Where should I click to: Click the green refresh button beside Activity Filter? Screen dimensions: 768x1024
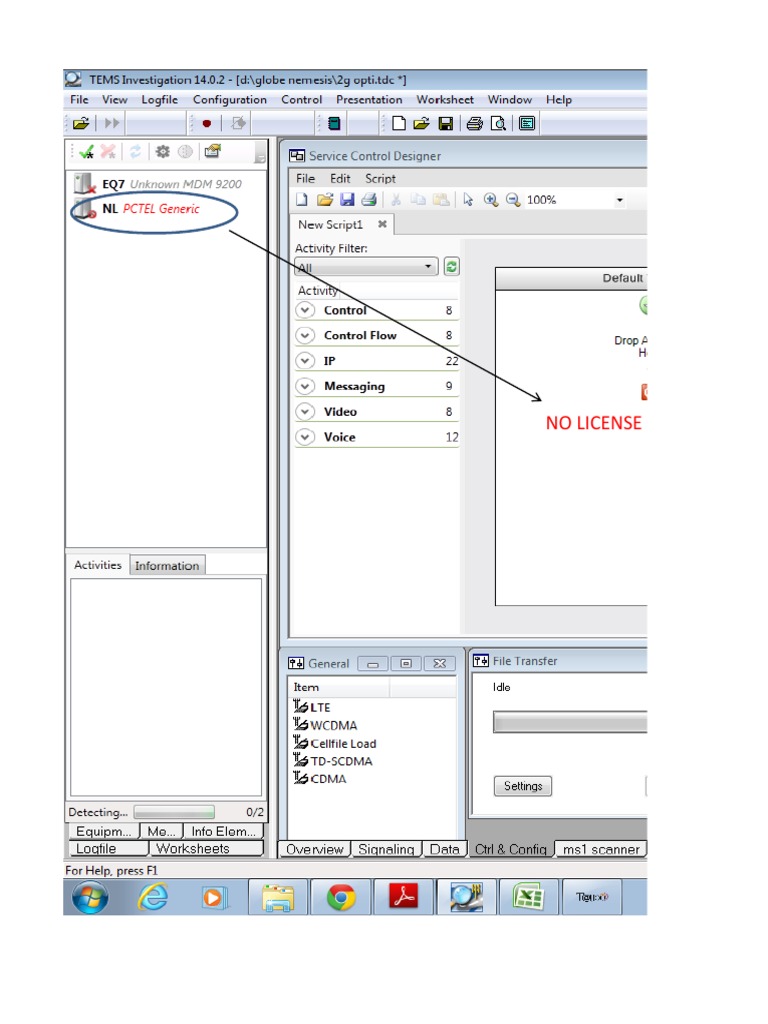pyautogui.click(x=451, y=266)
